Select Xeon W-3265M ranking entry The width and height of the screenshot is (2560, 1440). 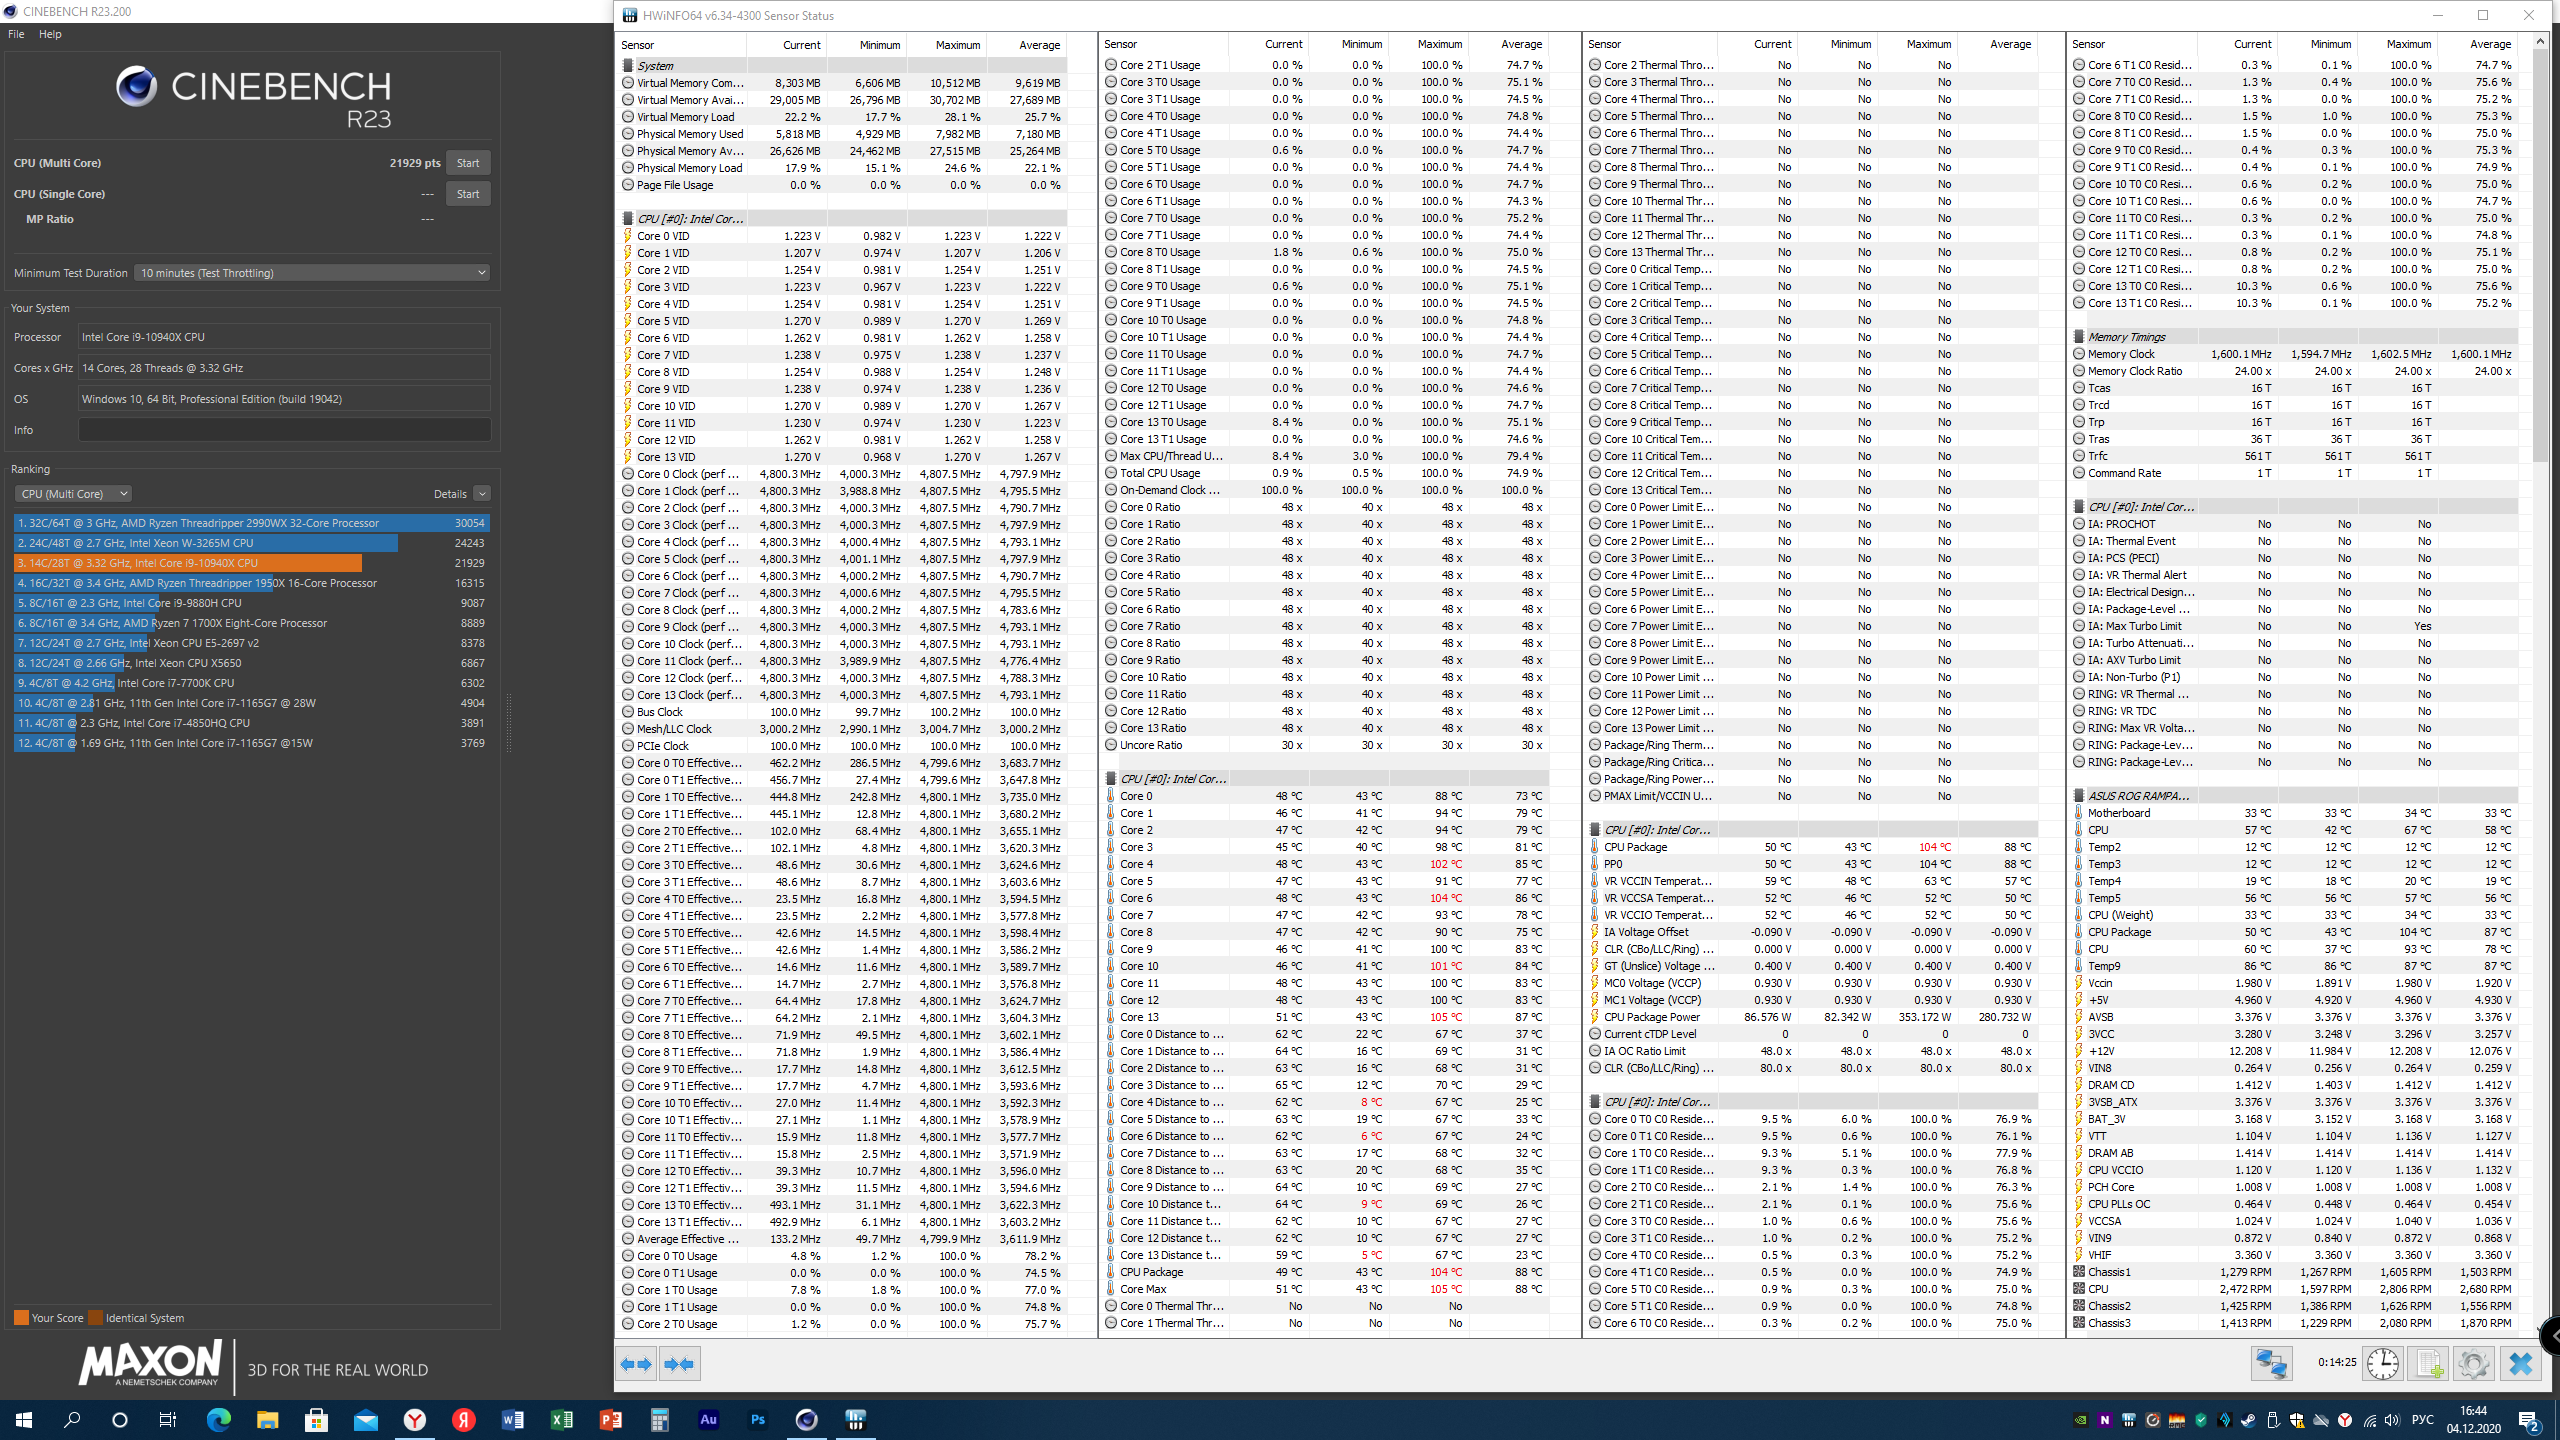click(x=251, y=543)
